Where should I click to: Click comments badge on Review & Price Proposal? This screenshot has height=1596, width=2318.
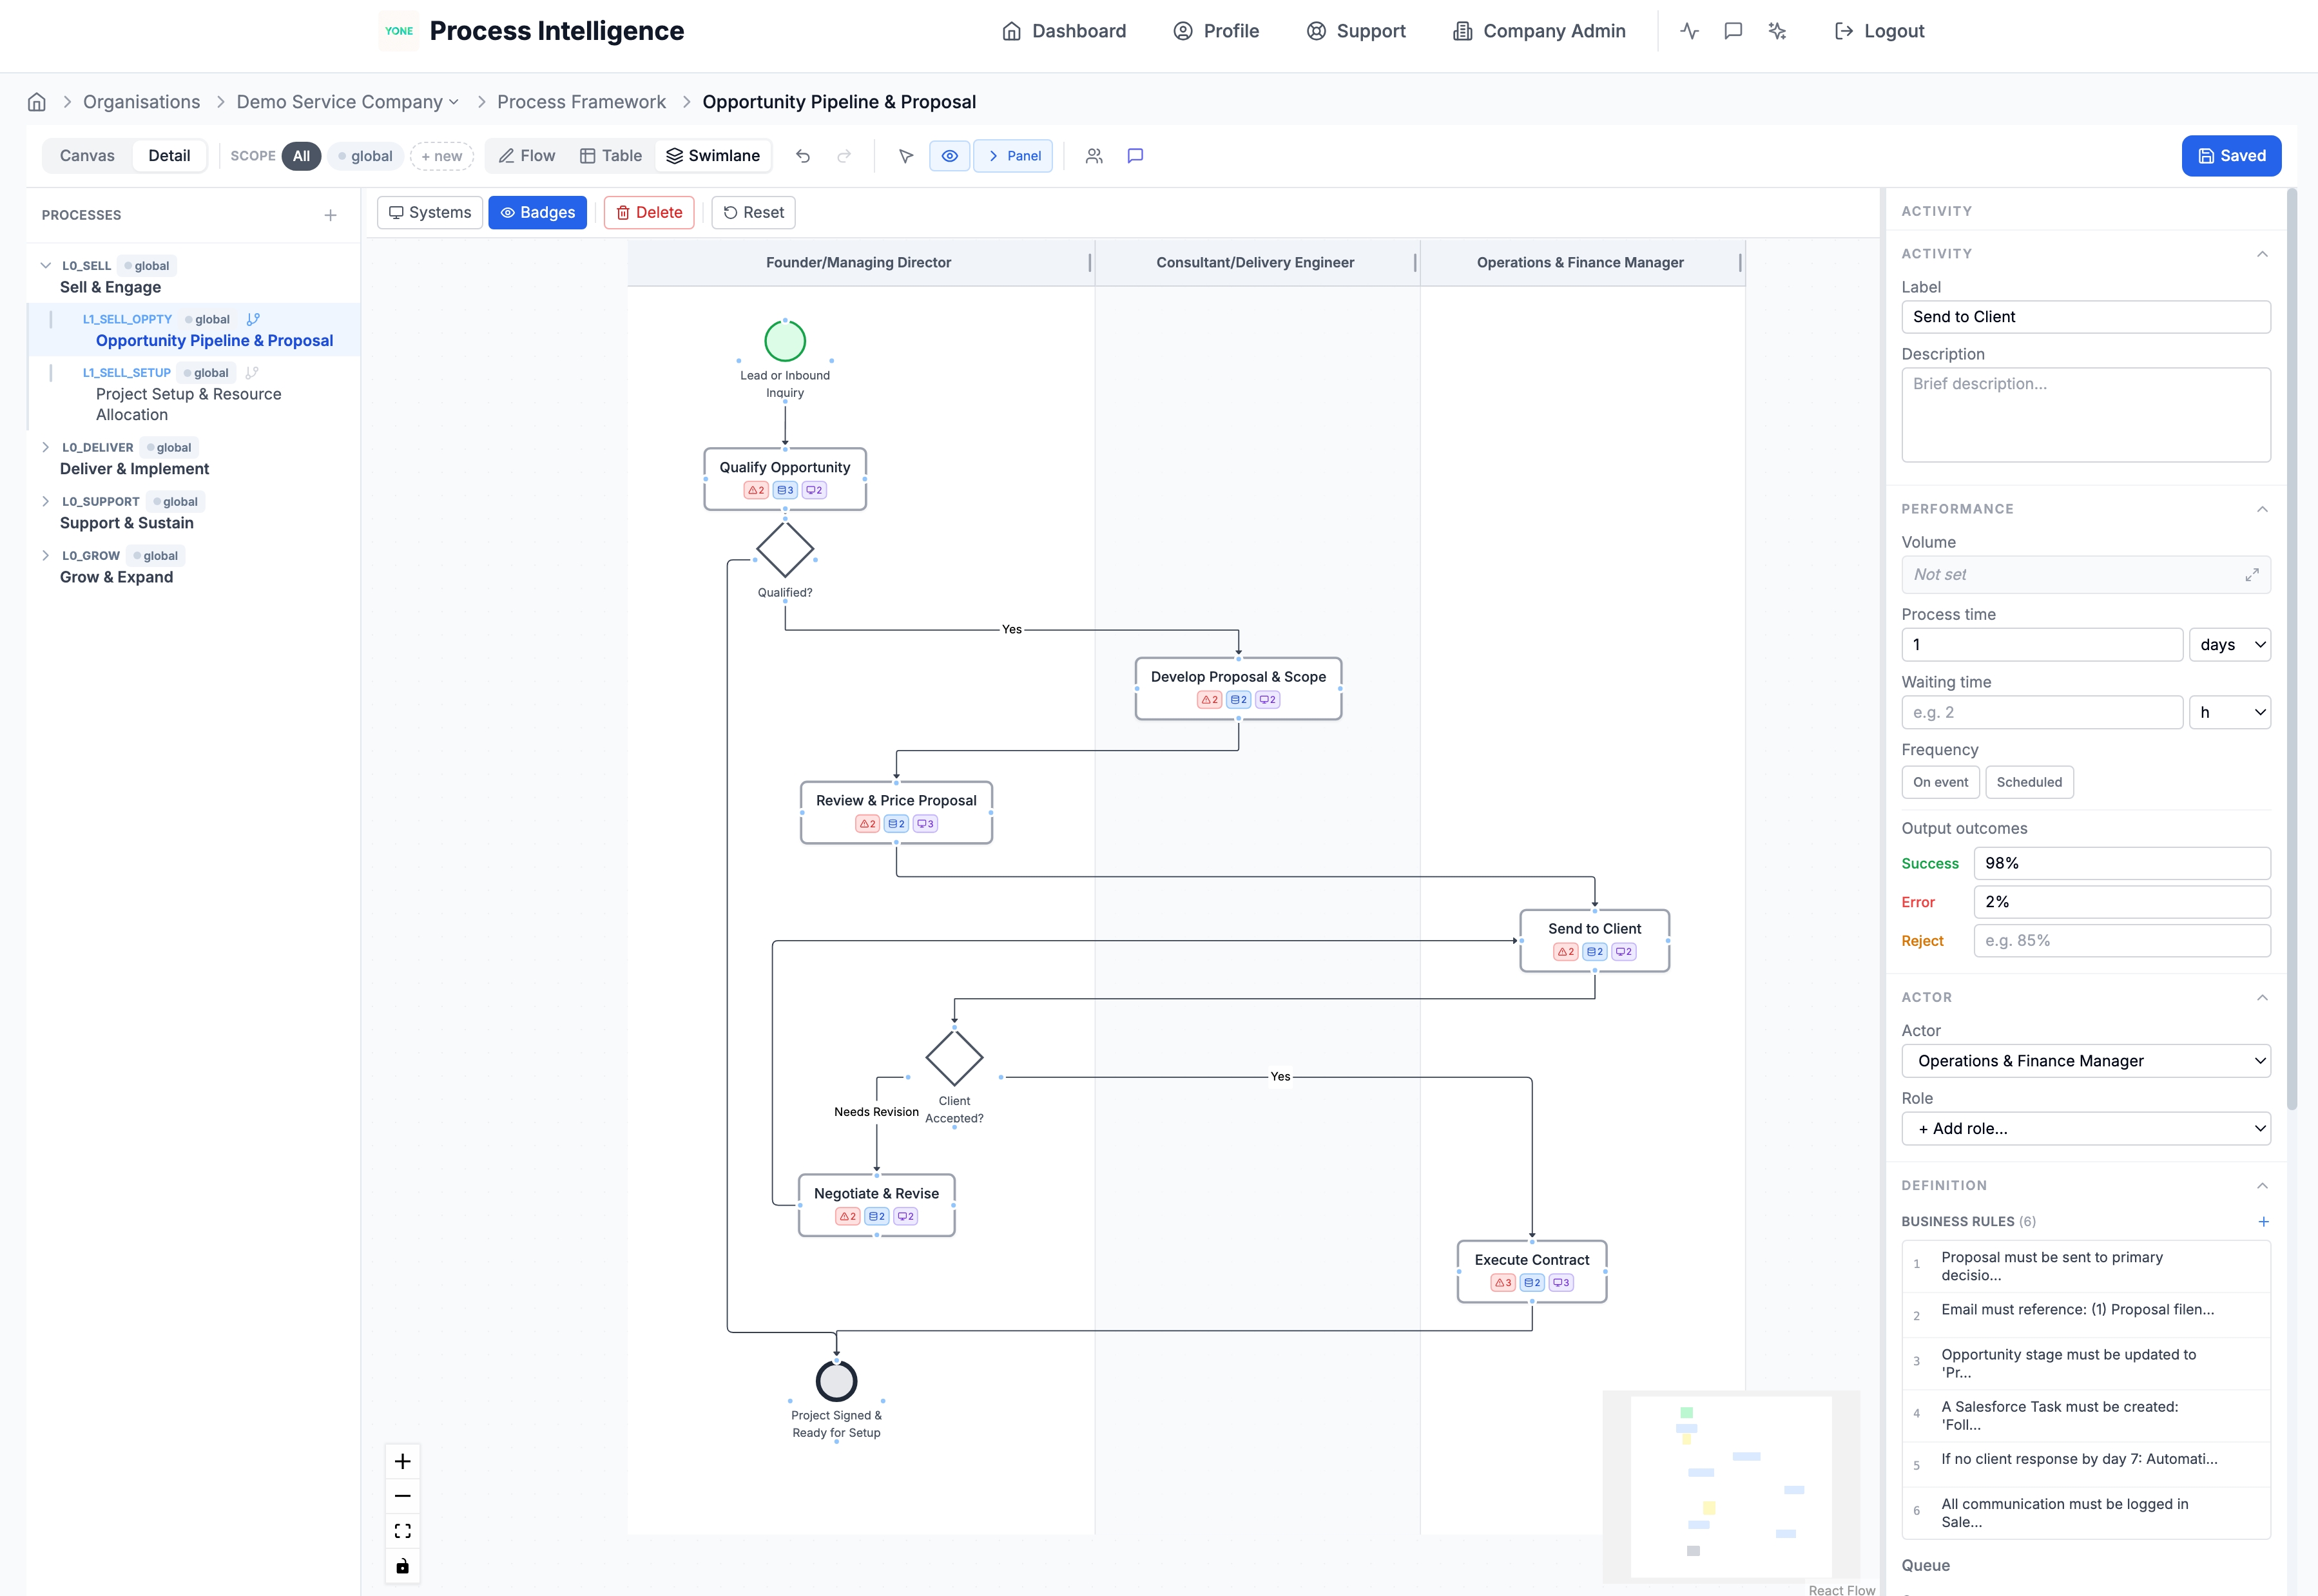point(926,824)
